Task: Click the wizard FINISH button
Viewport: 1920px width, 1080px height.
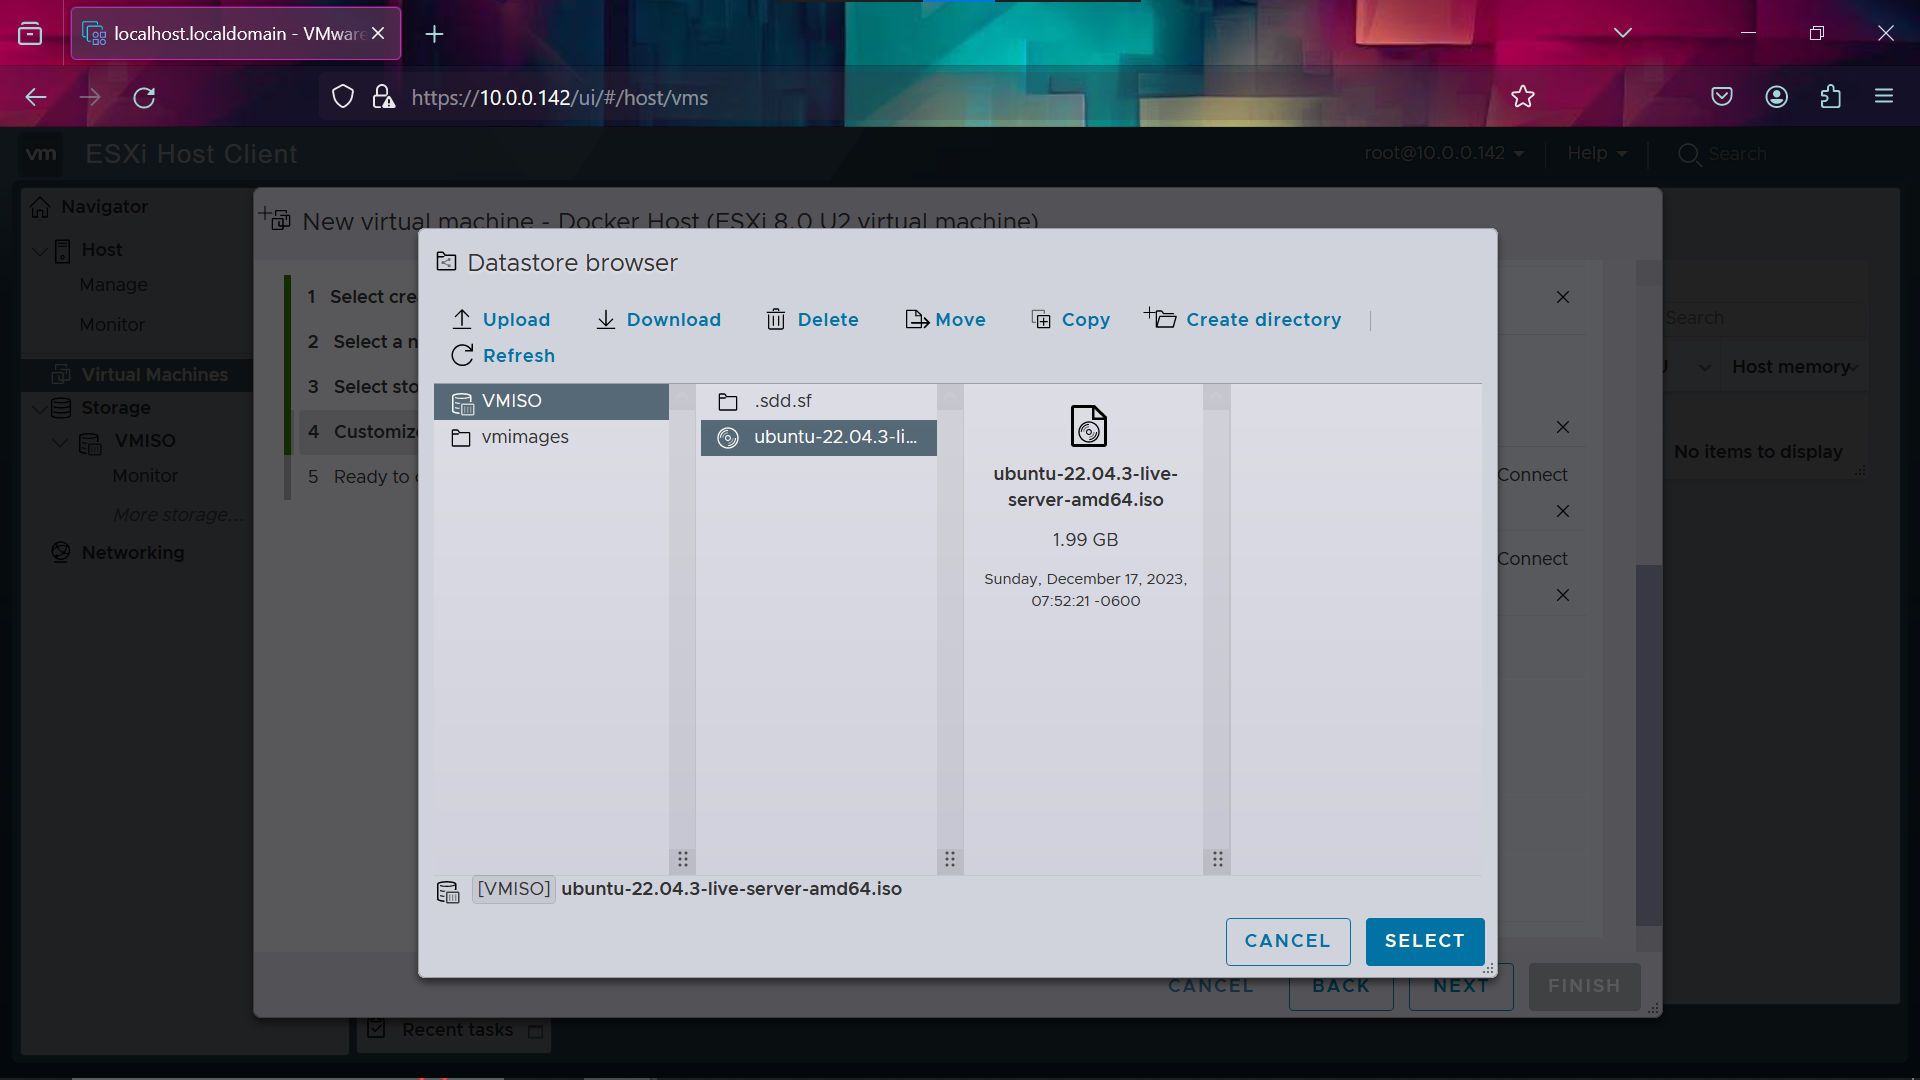Action: (x=1584, y=986)
